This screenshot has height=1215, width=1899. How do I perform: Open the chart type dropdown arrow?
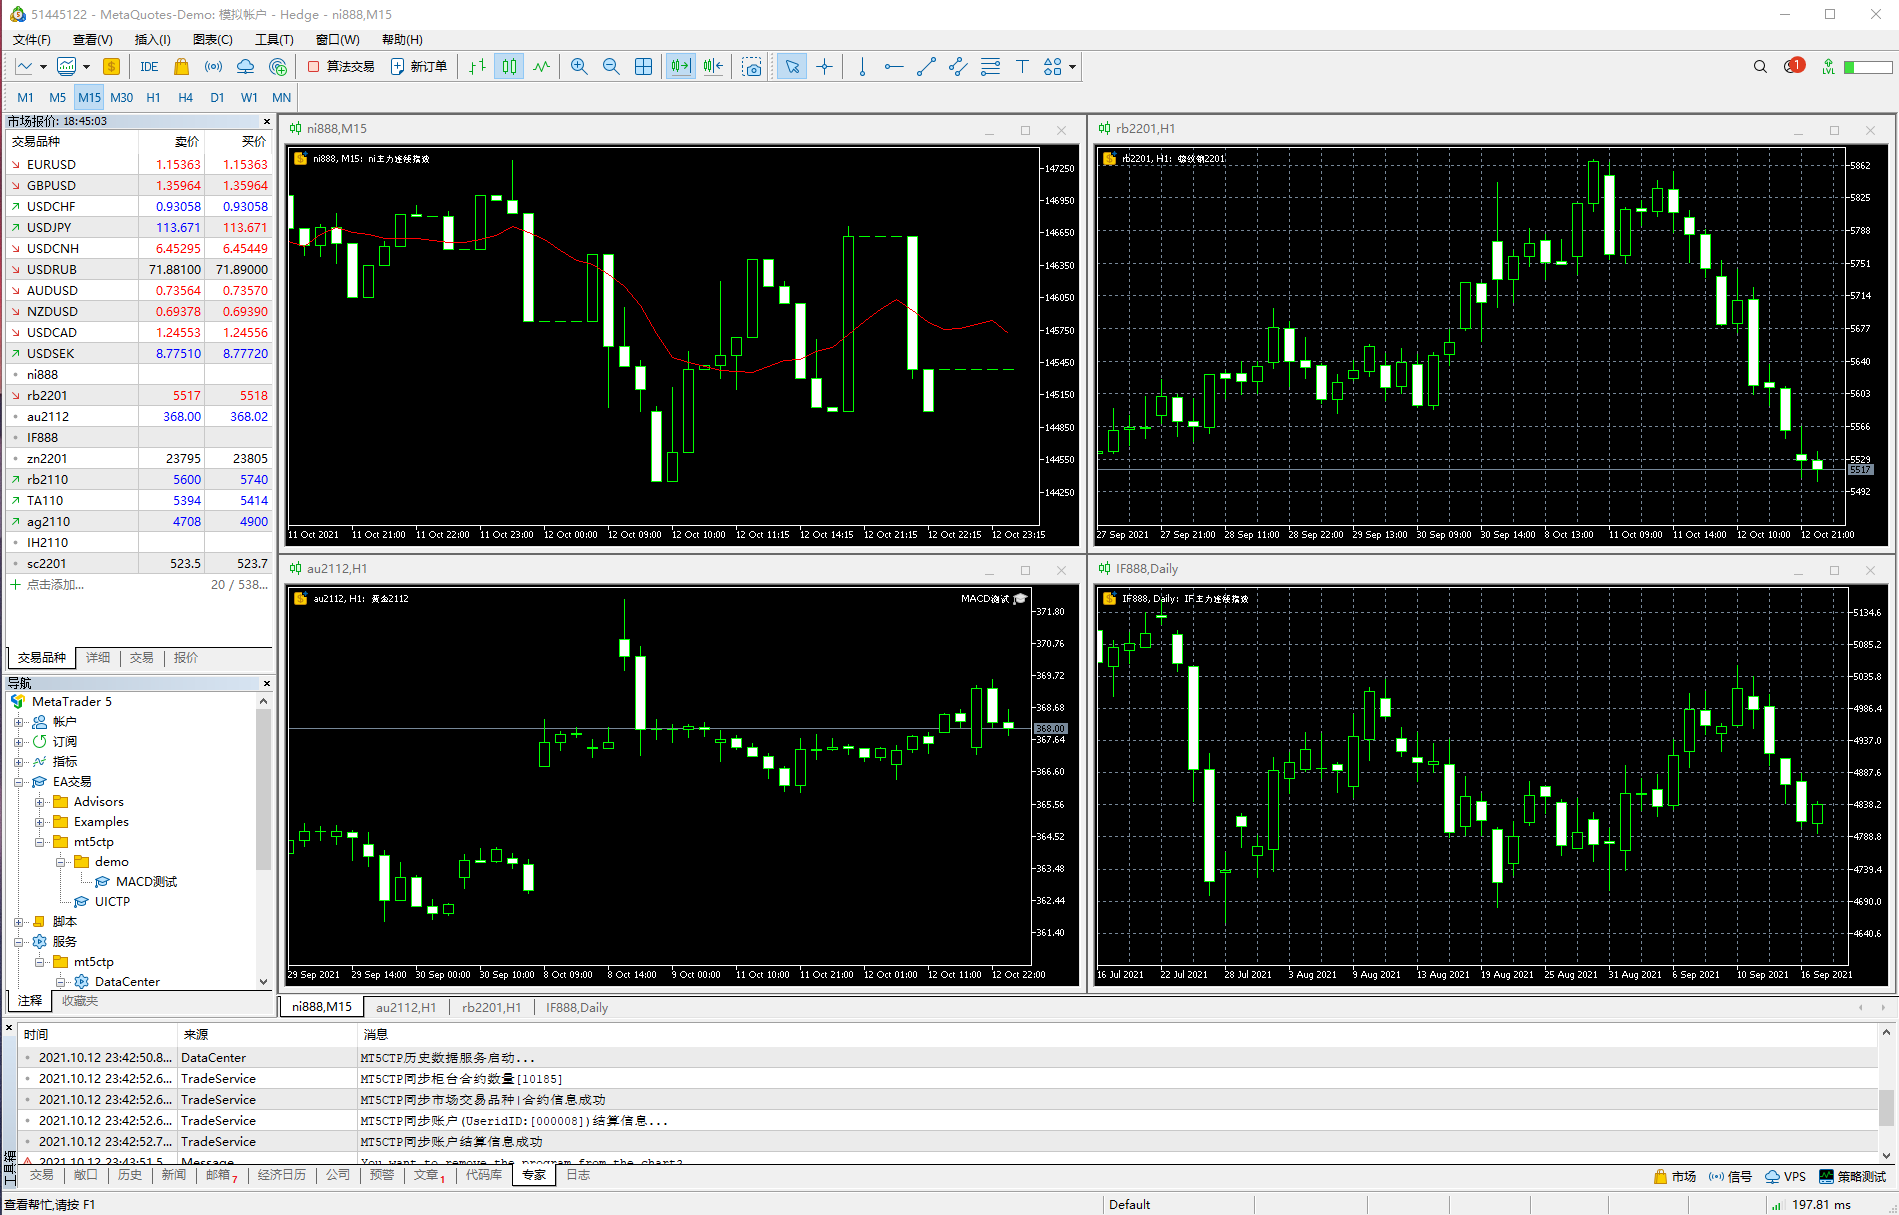[44, 66]
